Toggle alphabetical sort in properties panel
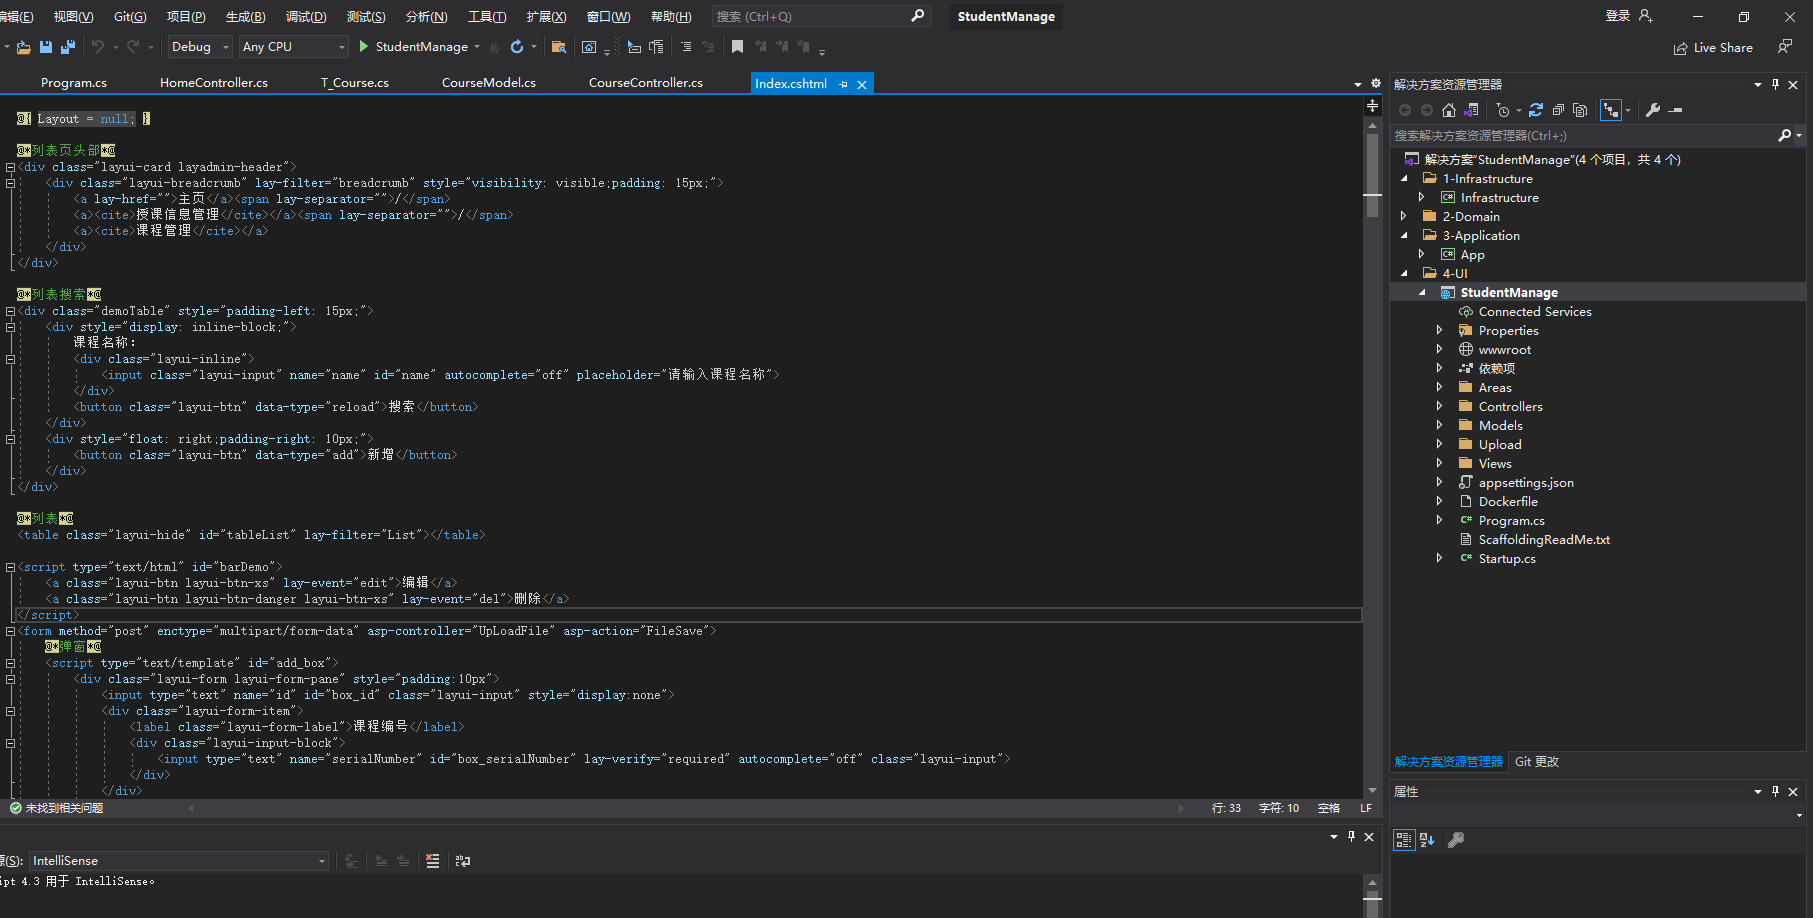This screenshot has height=918, width=1813. tap(1427, 840)
